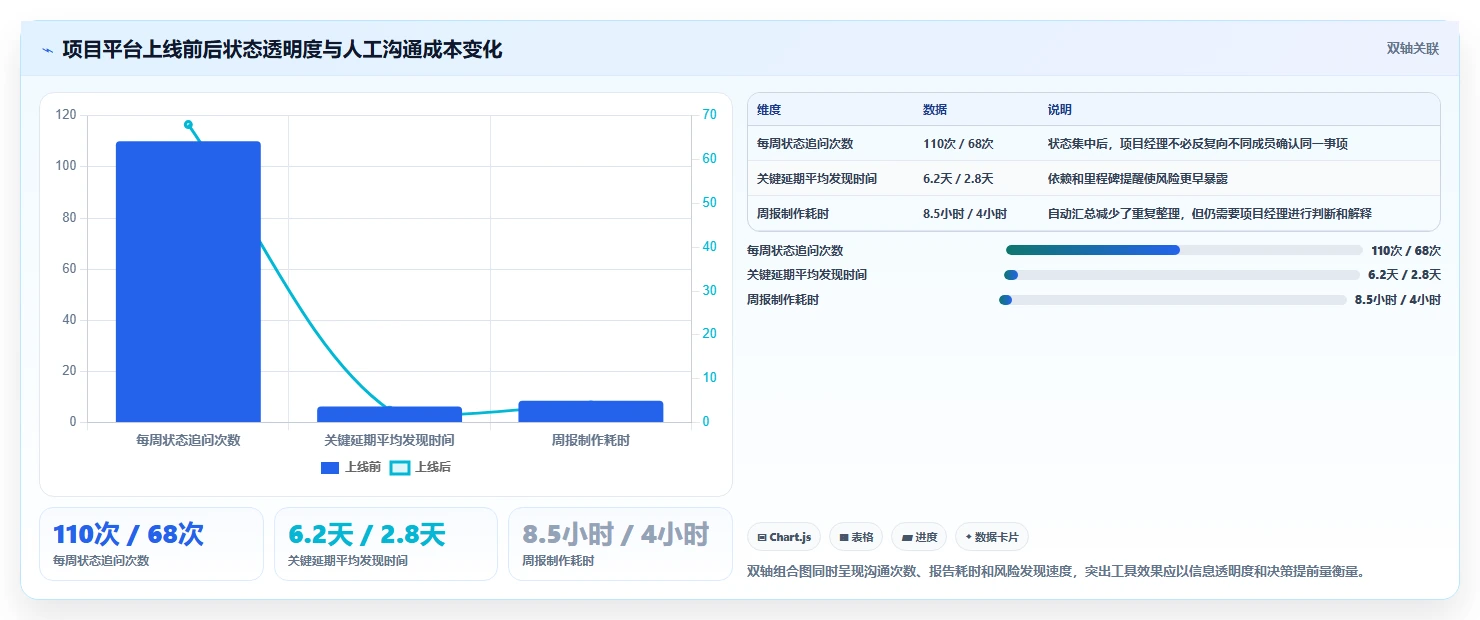Click the description starting 状态集中后

coord(1197,144)
